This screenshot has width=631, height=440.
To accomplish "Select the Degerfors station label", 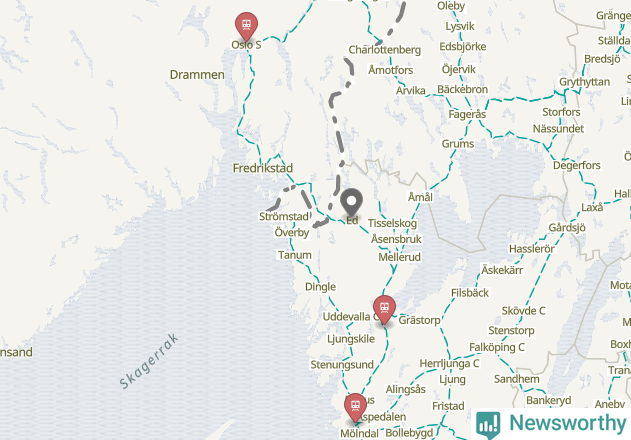I will point(576,165).
